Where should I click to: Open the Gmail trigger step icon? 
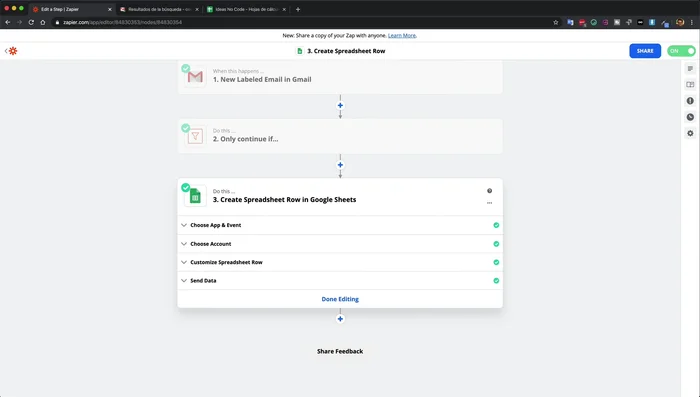[x=195, y=77]
